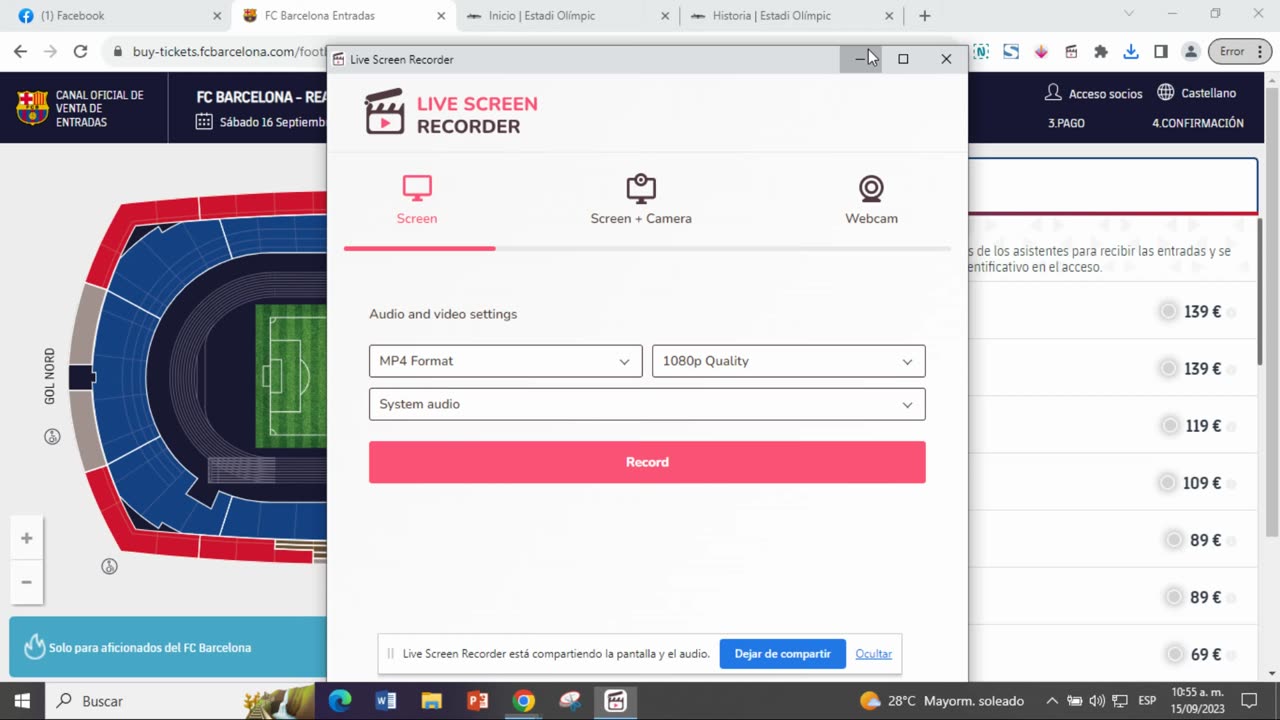Switch to the FC Barcelona Entradas tab
This screenshot has height=720, width=1280.
pyautogui.click(x=344, y=16)
